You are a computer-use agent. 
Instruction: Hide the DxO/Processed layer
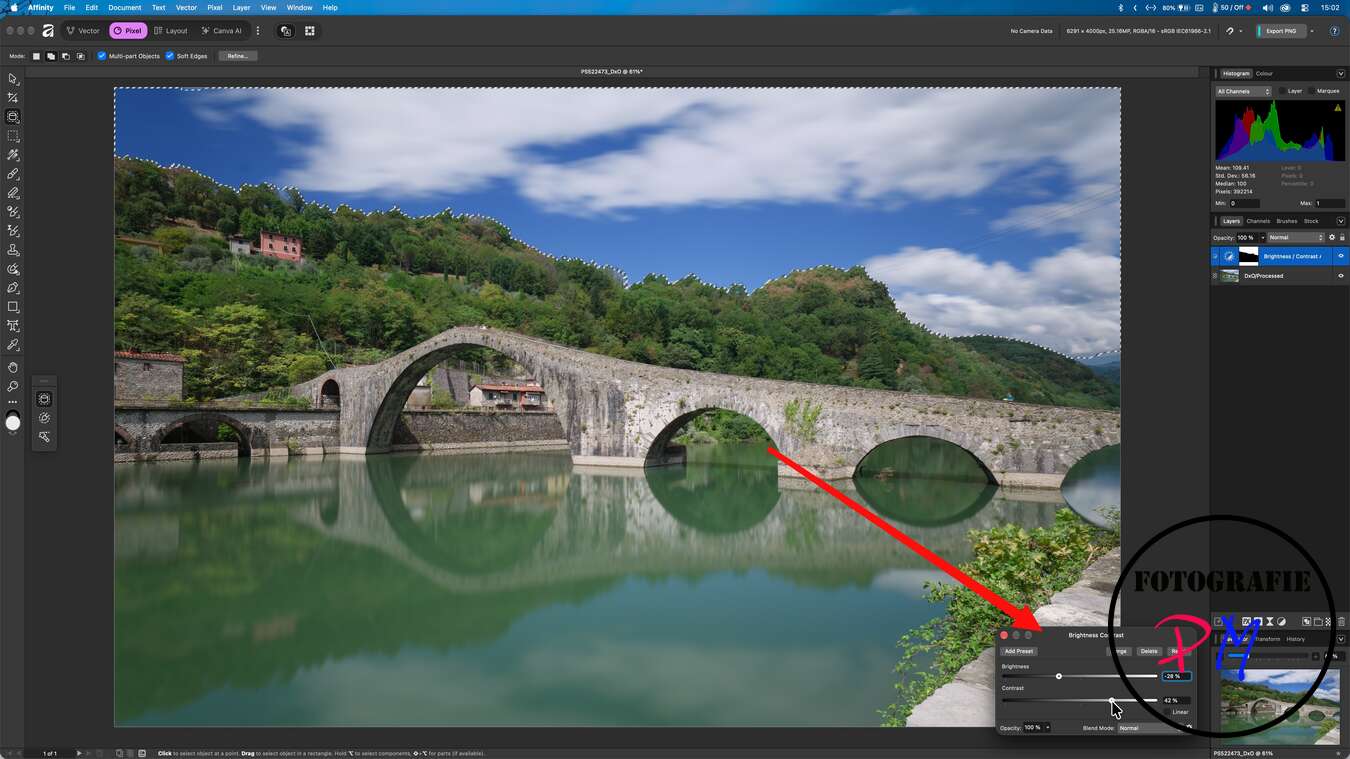coord(1341,275)
